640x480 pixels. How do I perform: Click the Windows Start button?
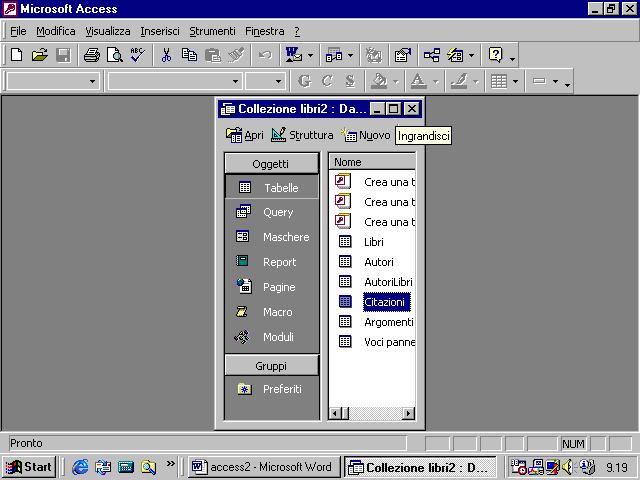pos(29,467)
